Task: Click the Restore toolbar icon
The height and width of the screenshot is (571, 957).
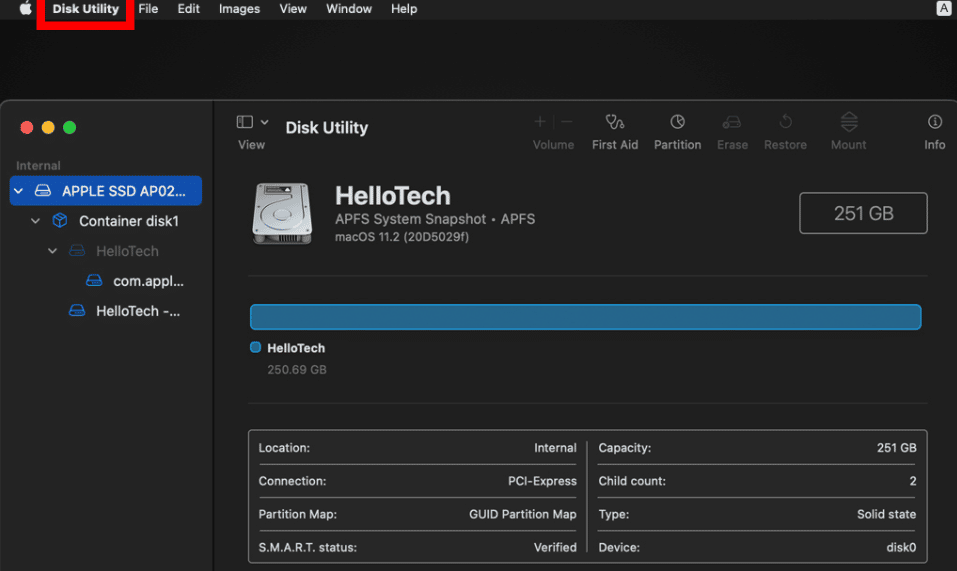Action: pyautogui.click(x=785, y=122)
